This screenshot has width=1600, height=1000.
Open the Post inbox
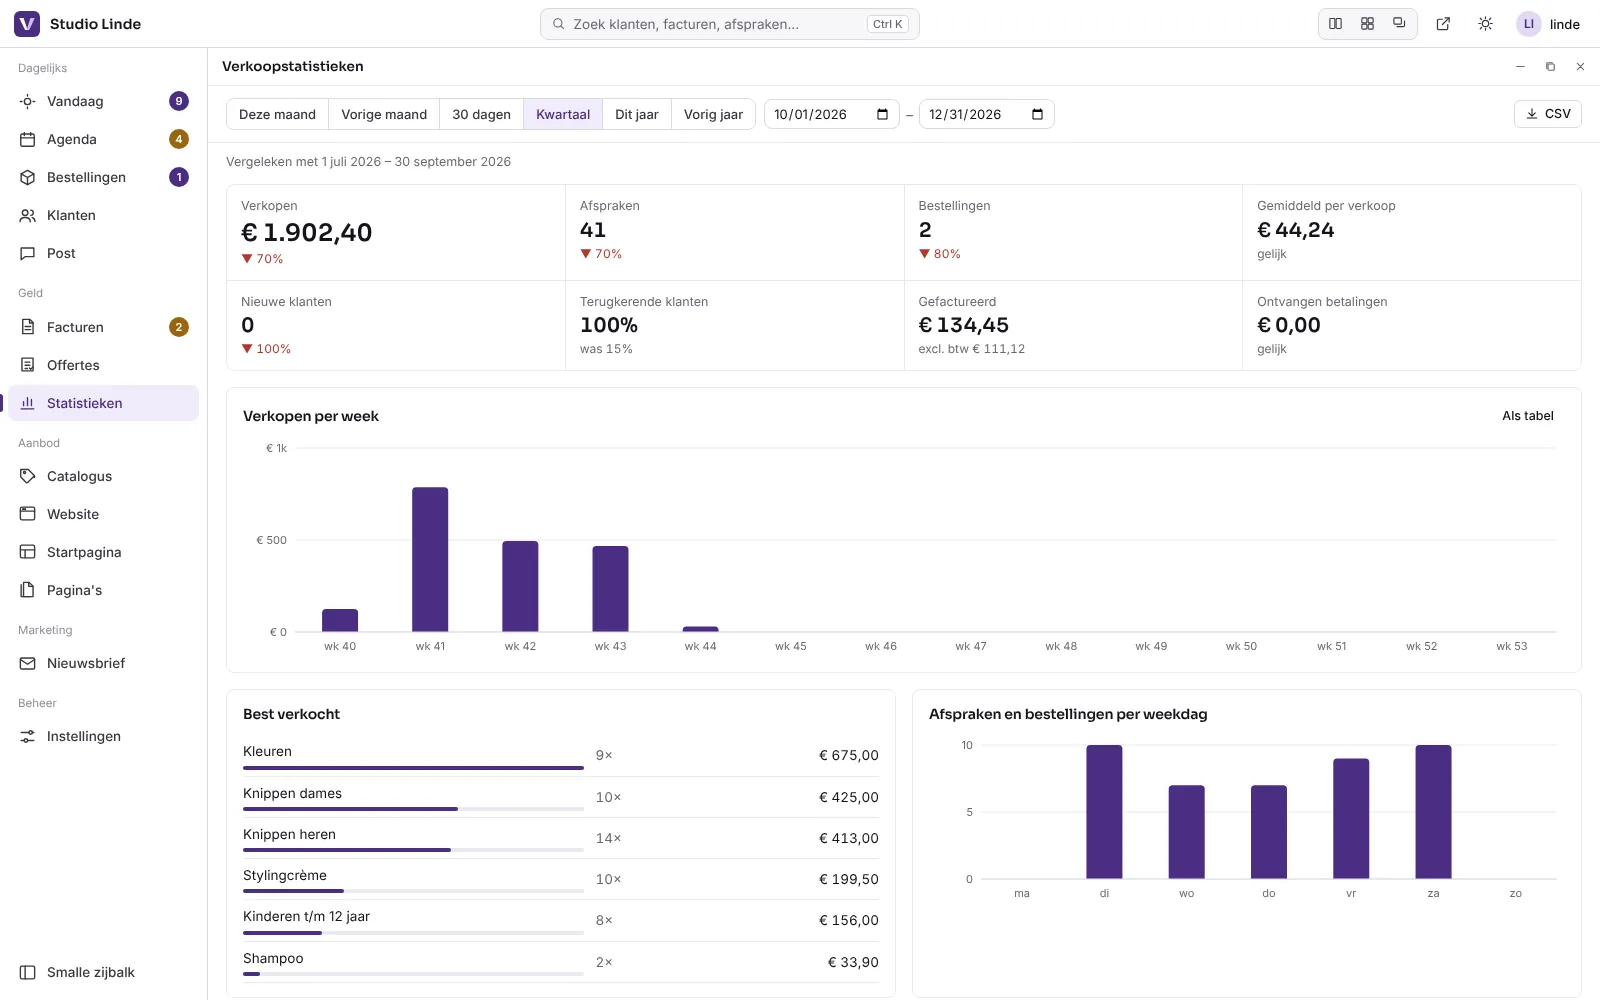click(x=103, y=253)
